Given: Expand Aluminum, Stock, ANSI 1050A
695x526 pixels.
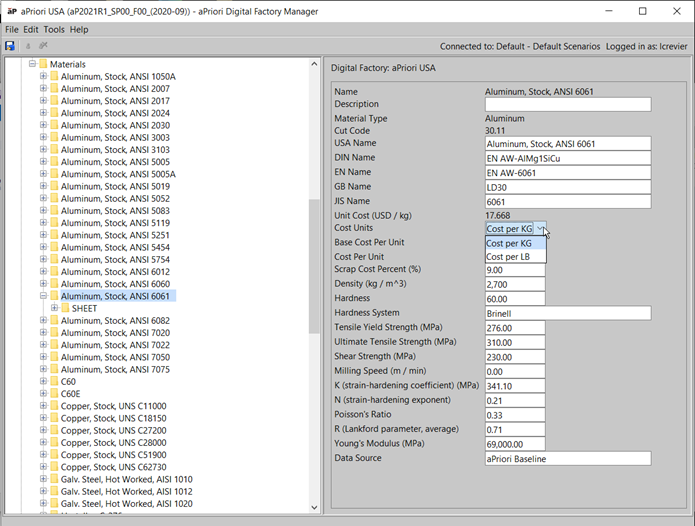Looking at the screenshot, I should click(43, 76).
